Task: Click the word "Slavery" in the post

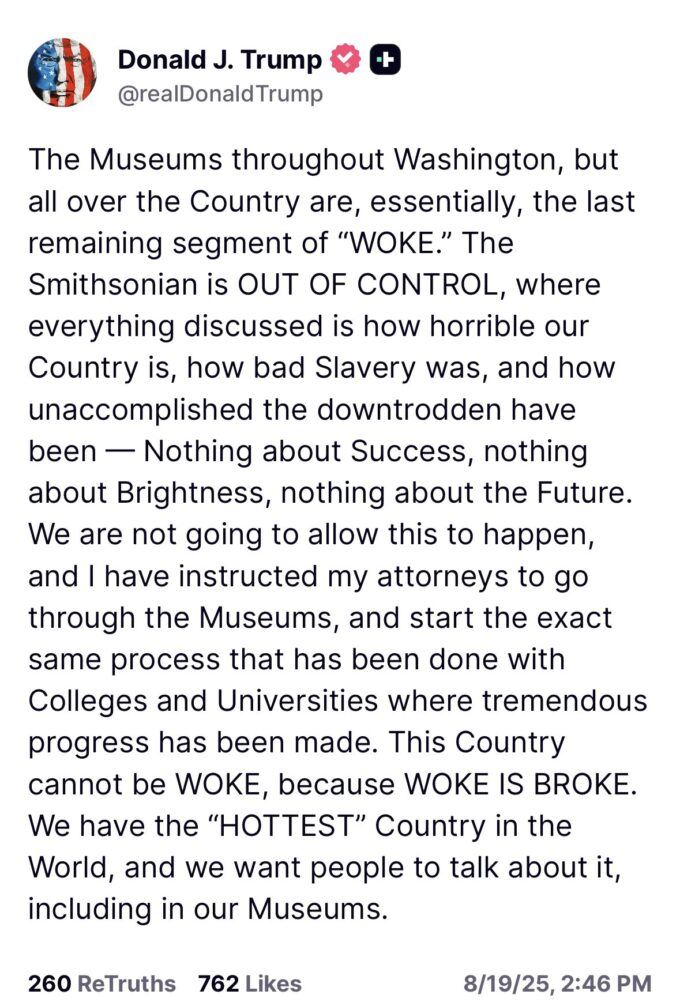Action: coord(365,368)
